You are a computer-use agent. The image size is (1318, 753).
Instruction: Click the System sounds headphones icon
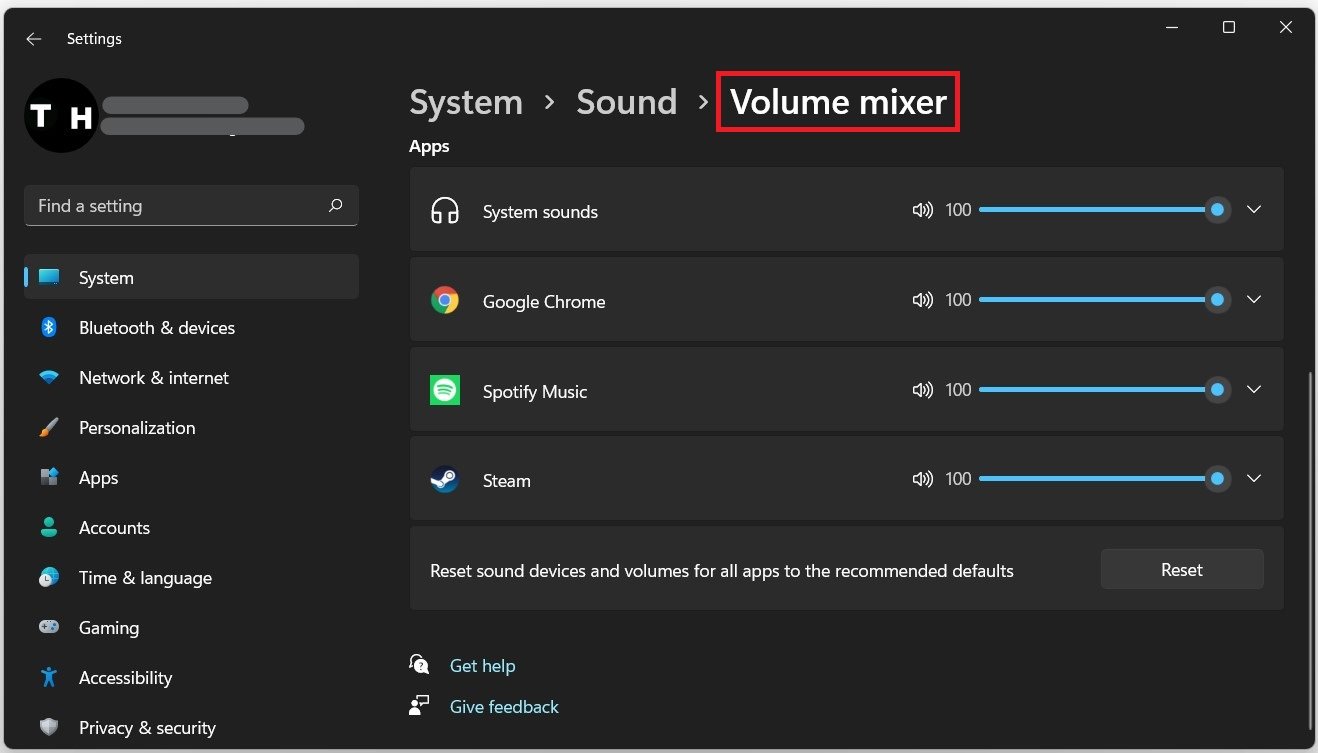445,211
